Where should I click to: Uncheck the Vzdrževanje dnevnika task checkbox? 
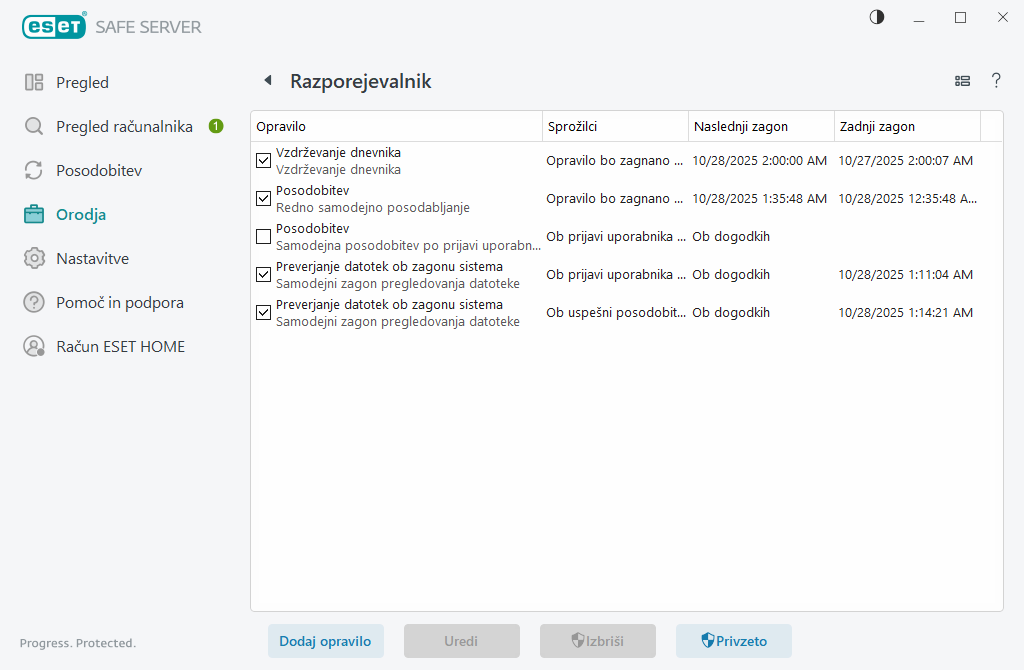[264, 160]
